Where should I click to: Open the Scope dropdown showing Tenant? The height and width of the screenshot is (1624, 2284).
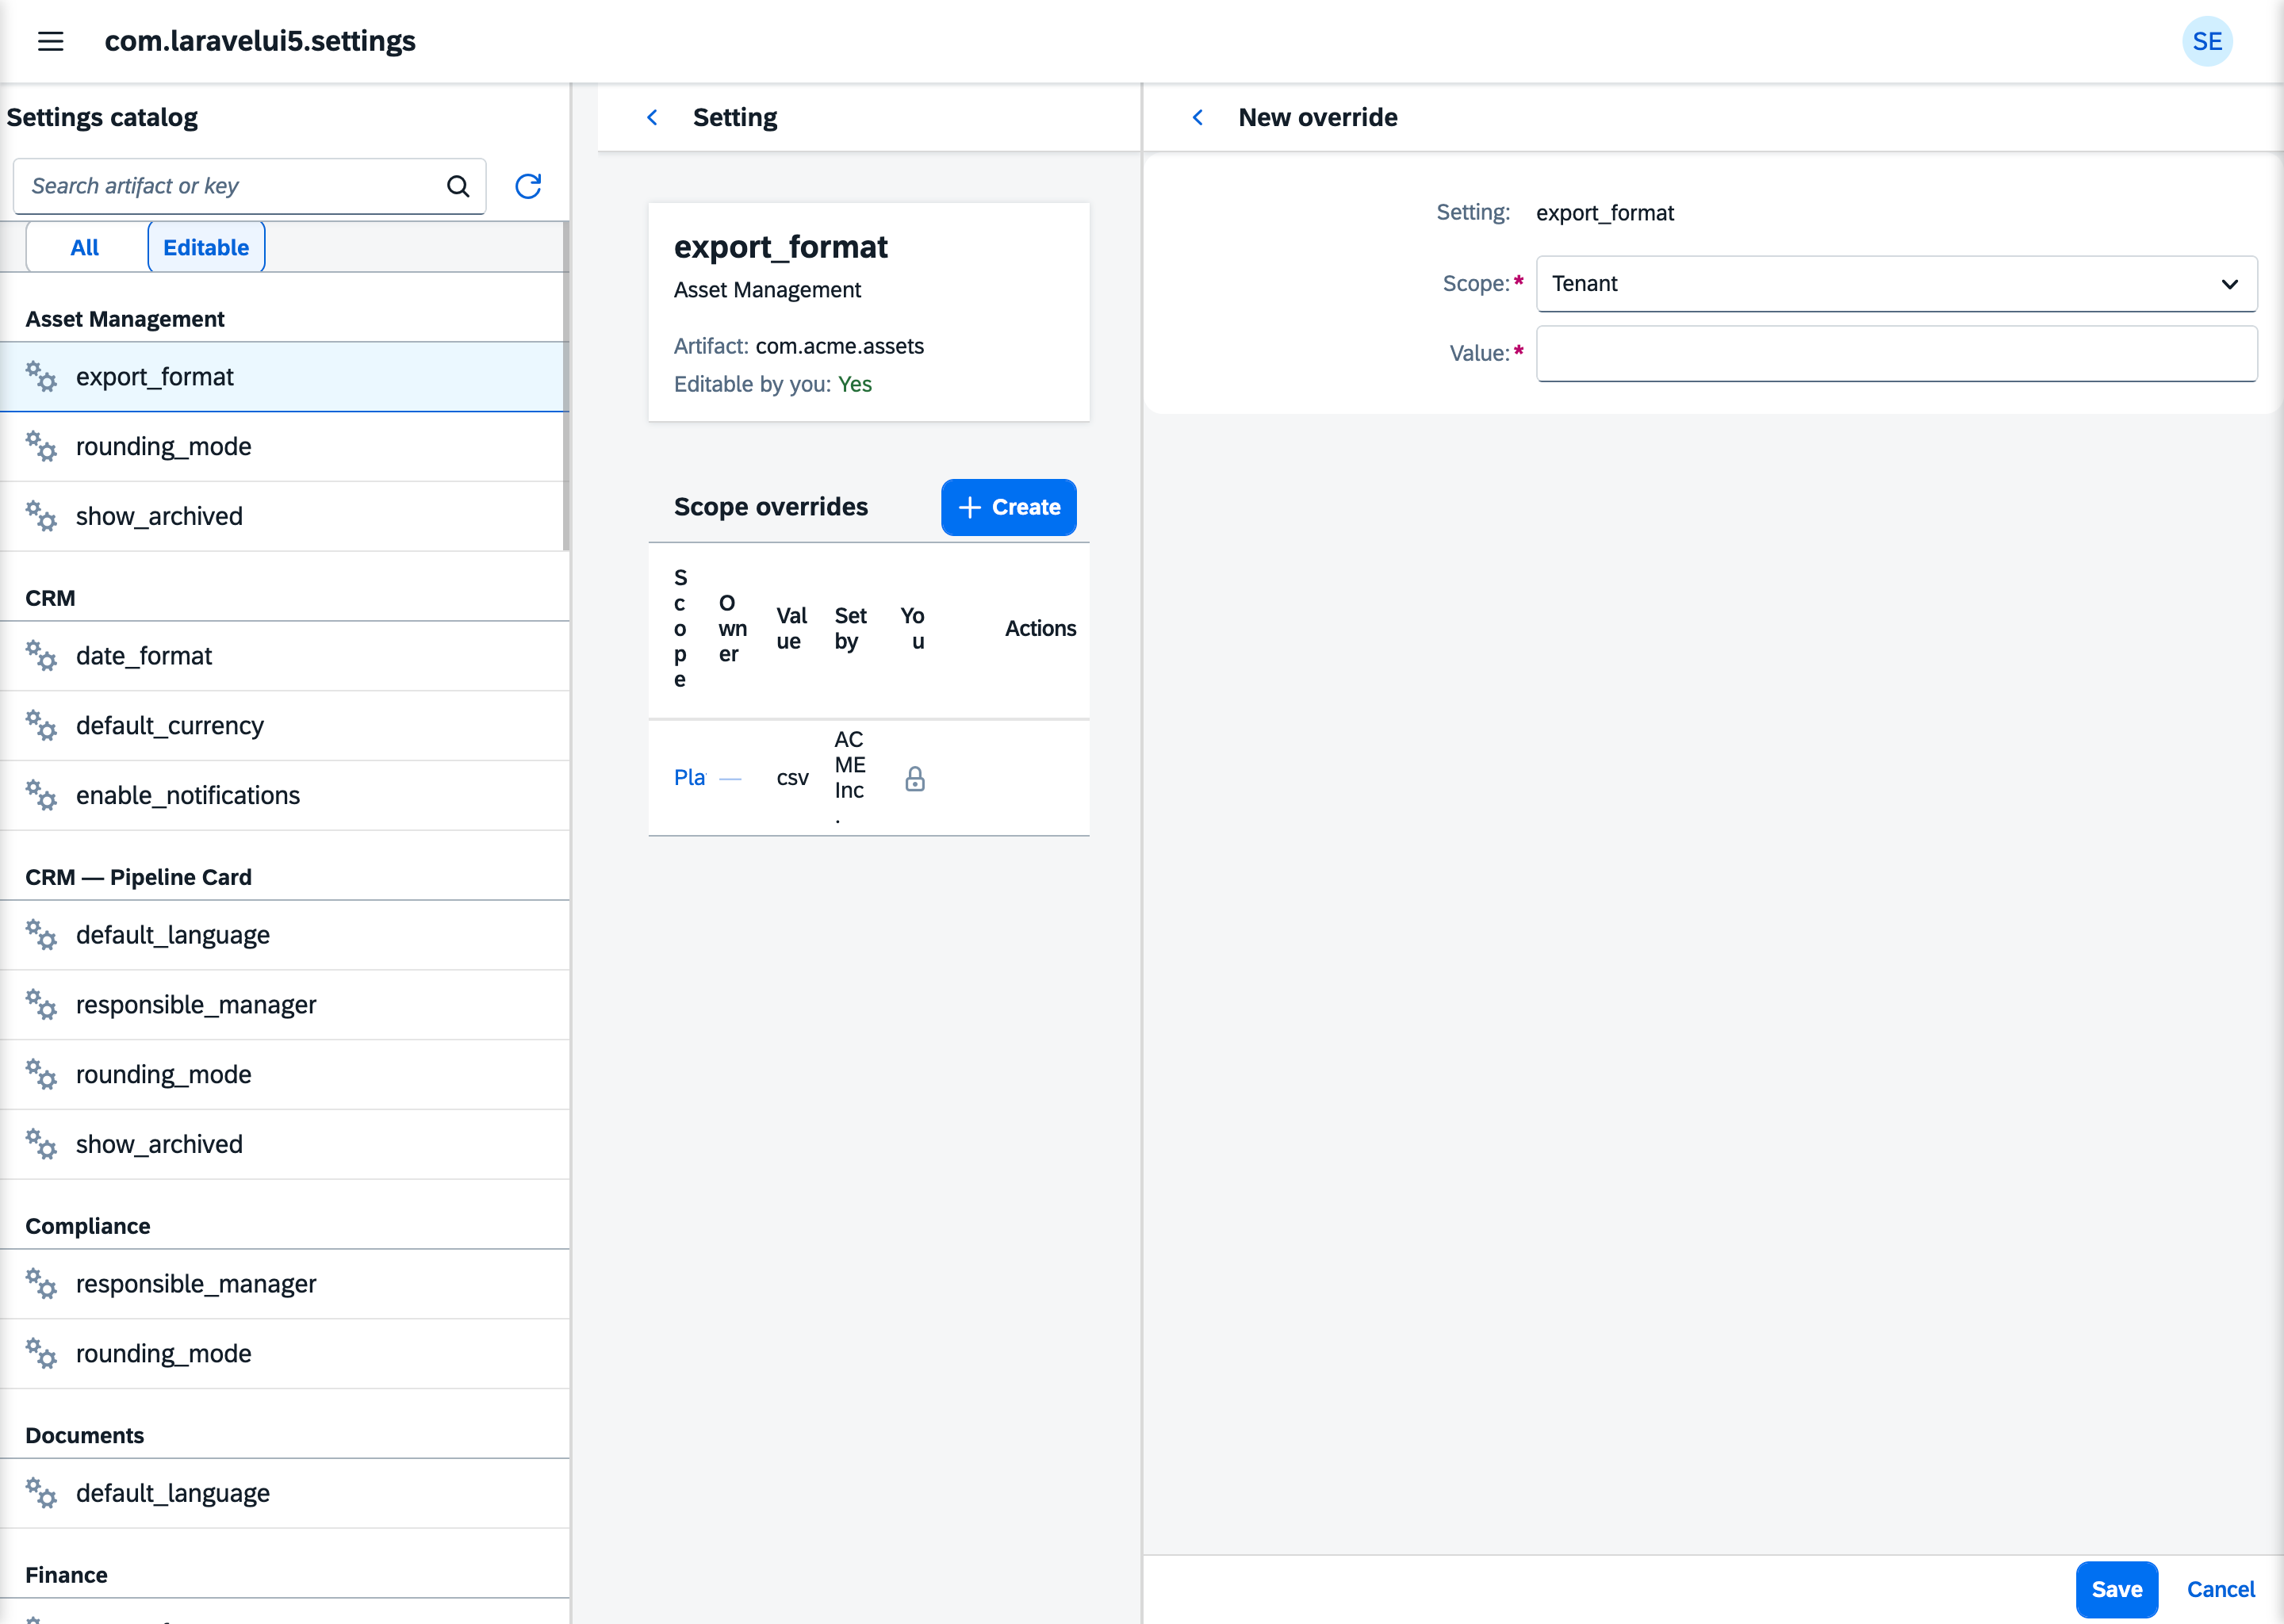[x=1896, y=284]
